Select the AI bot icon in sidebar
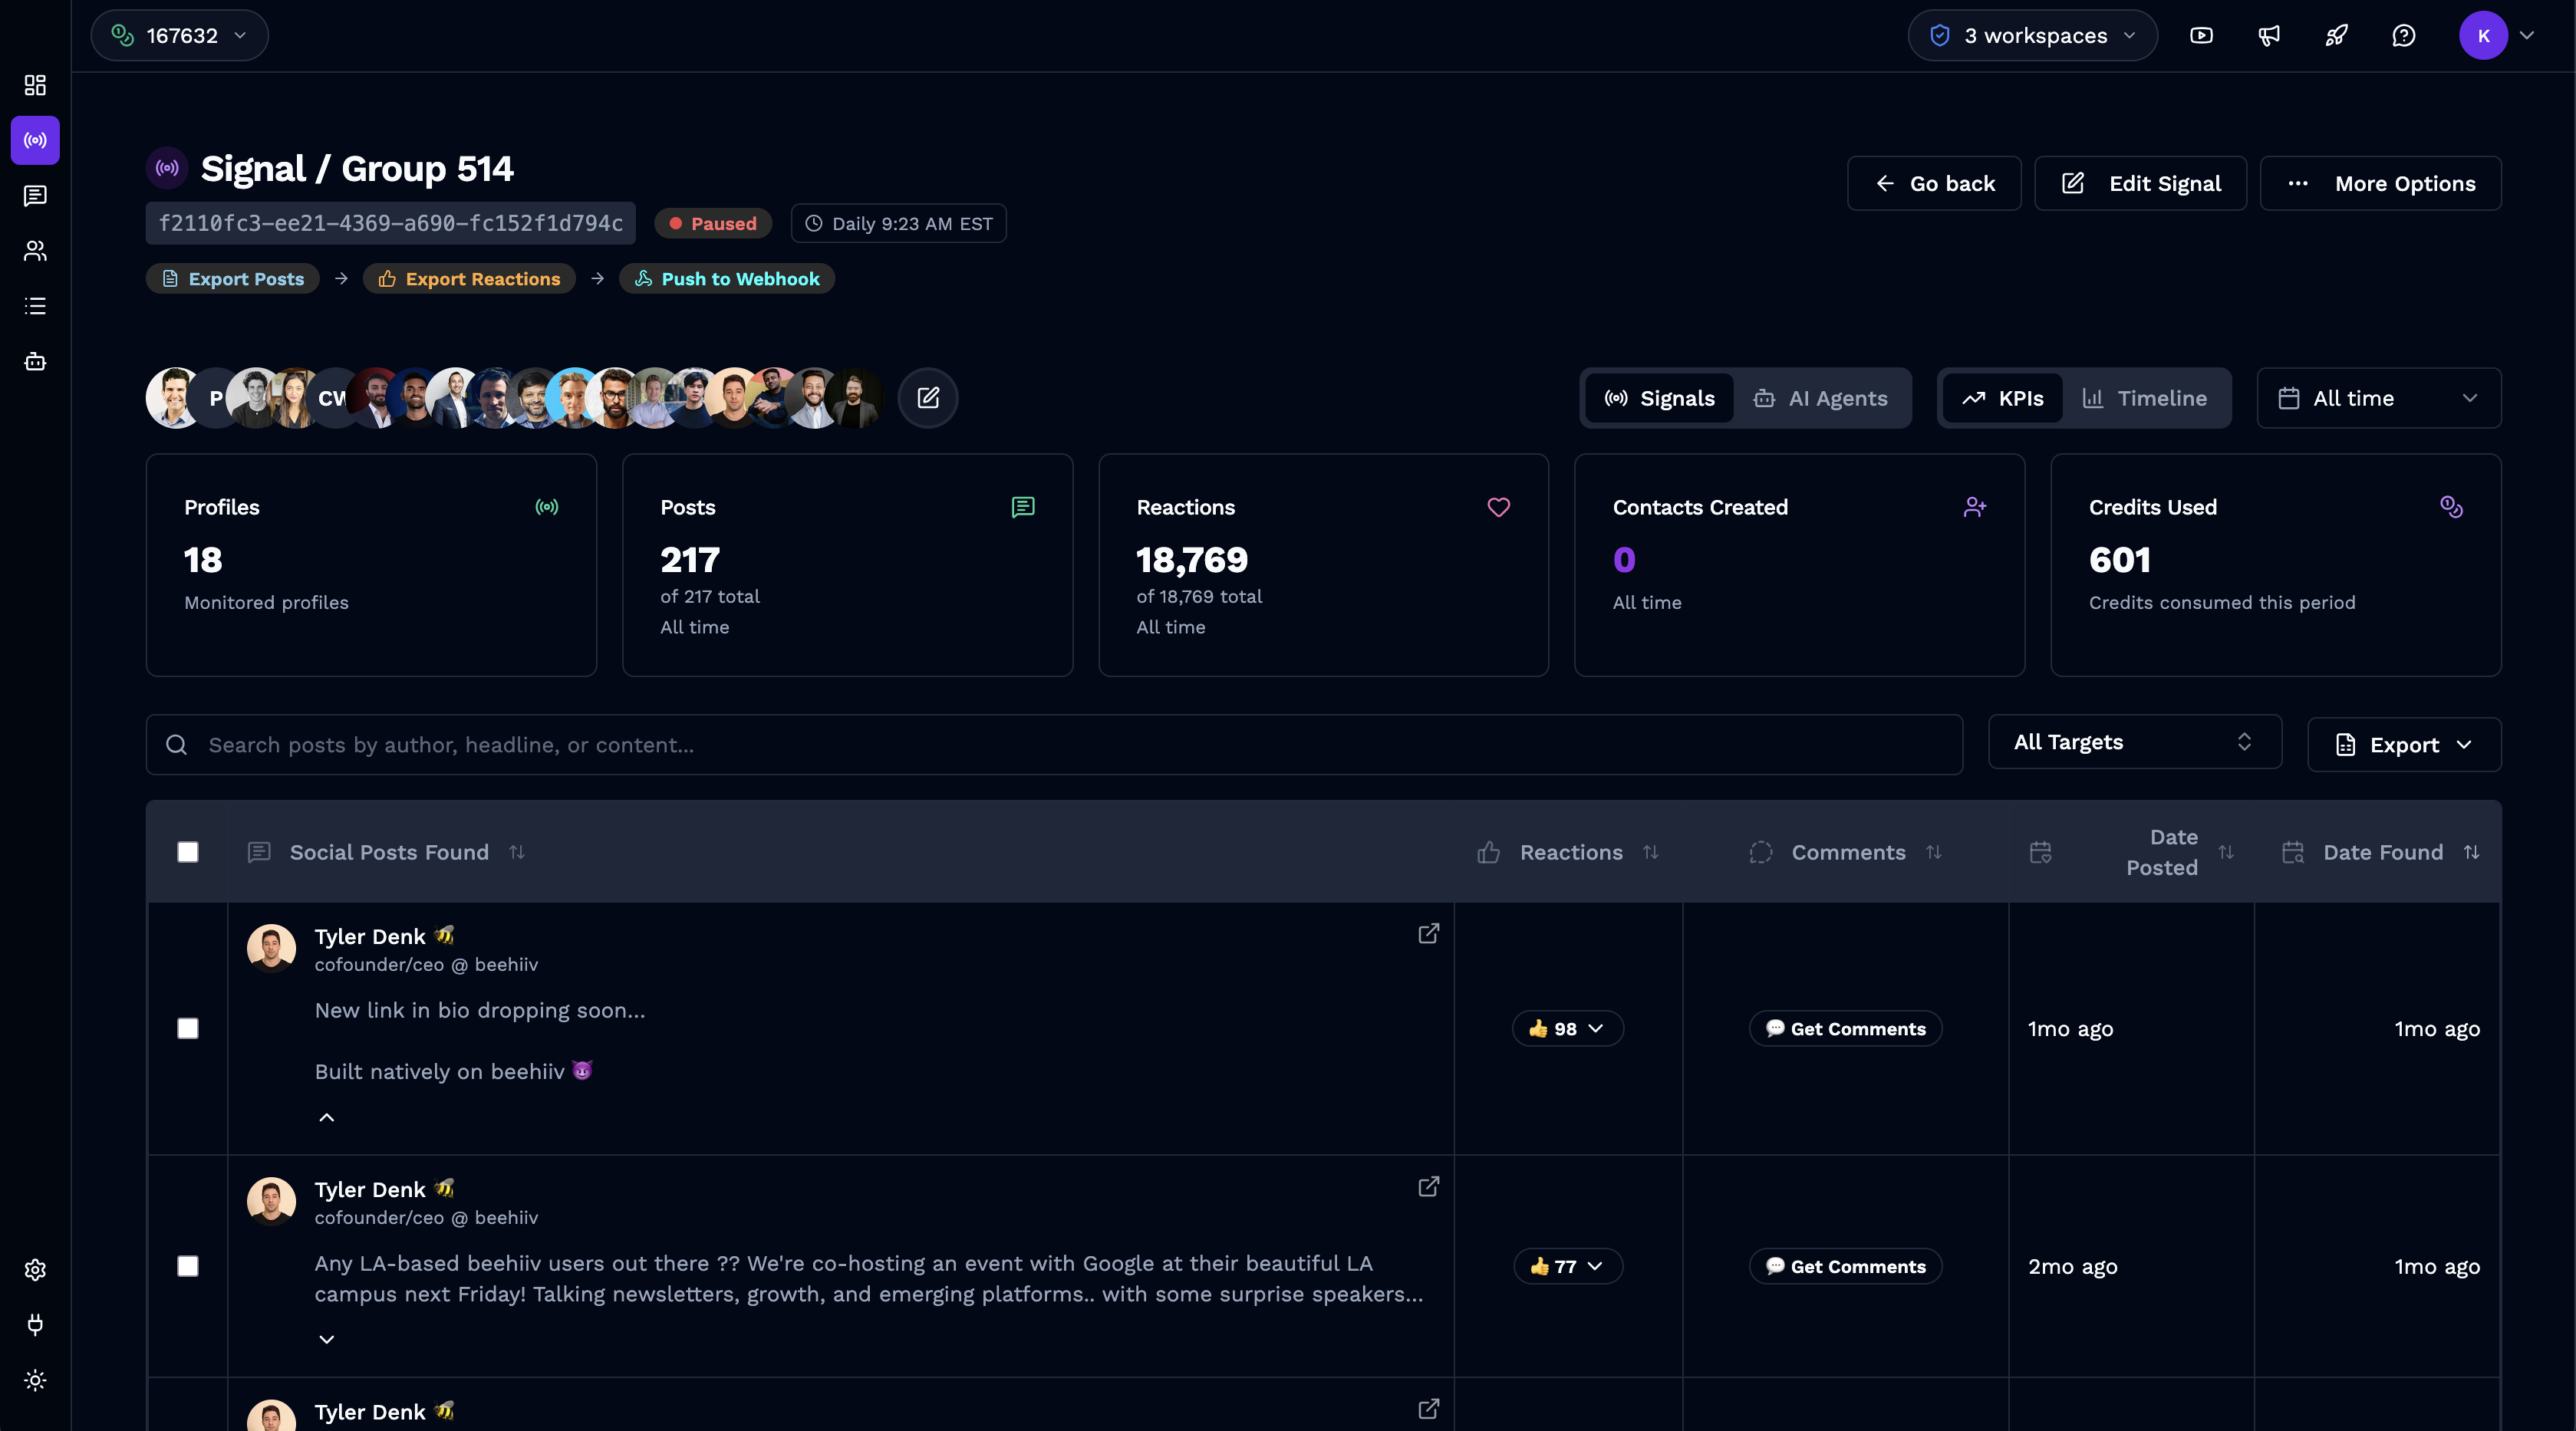2576x1431 pixels. pos(35,361)
